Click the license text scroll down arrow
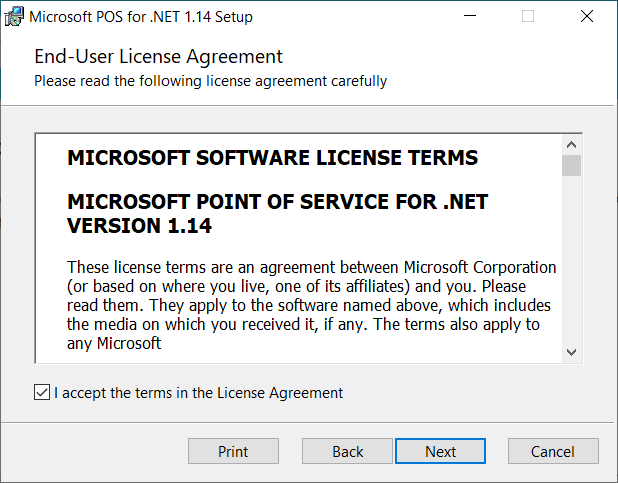The image size is (618, 483). pyautogui.click(x=571, y=351)
